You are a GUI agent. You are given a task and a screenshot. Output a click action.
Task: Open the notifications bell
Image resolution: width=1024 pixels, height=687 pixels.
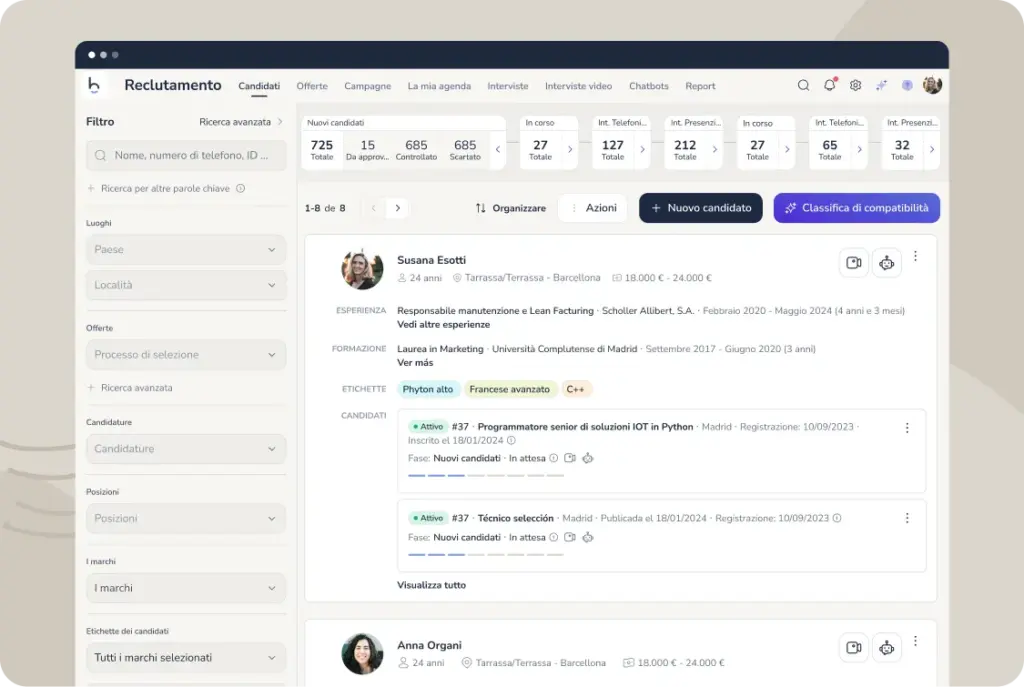click(829, 85)
